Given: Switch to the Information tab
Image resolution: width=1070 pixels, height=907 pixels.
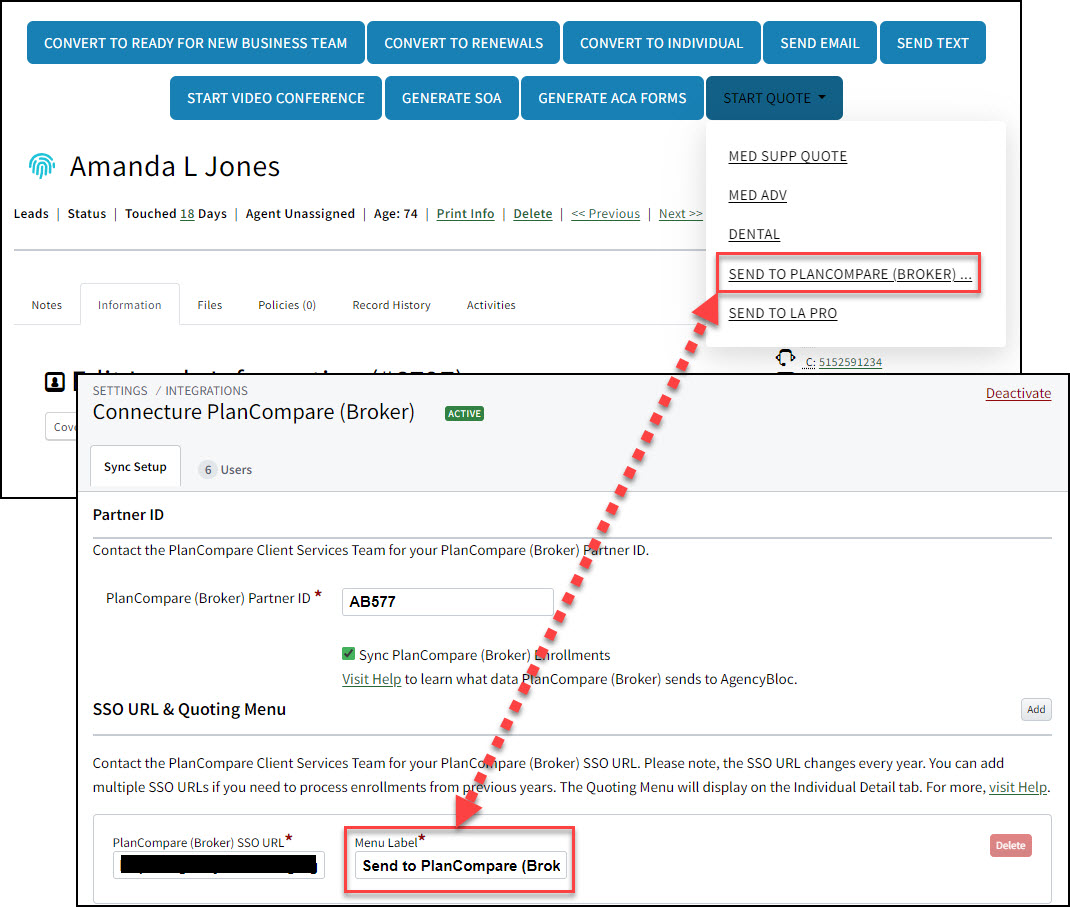Looking at the screenshot, I should [x=130, y=305].
